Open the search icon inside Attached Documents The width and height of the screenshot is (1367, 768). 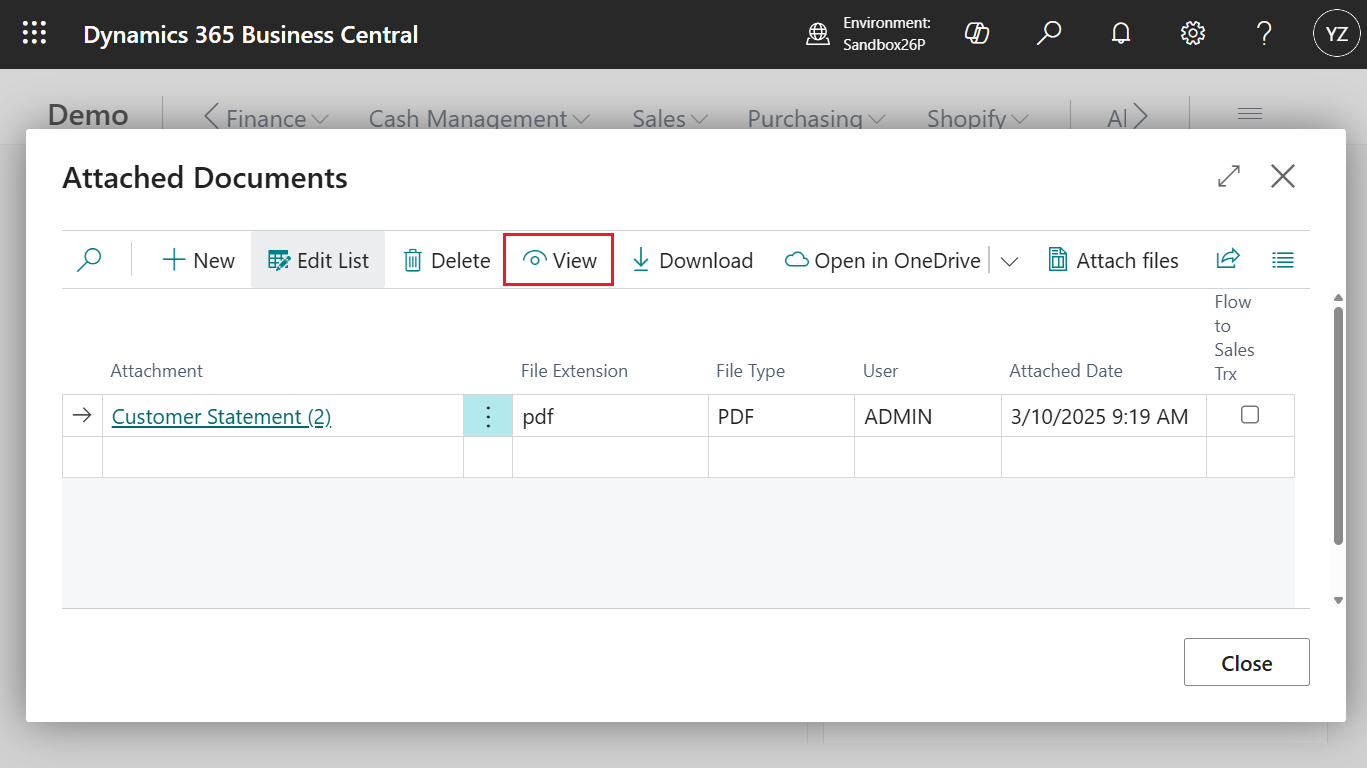(89, 259)
